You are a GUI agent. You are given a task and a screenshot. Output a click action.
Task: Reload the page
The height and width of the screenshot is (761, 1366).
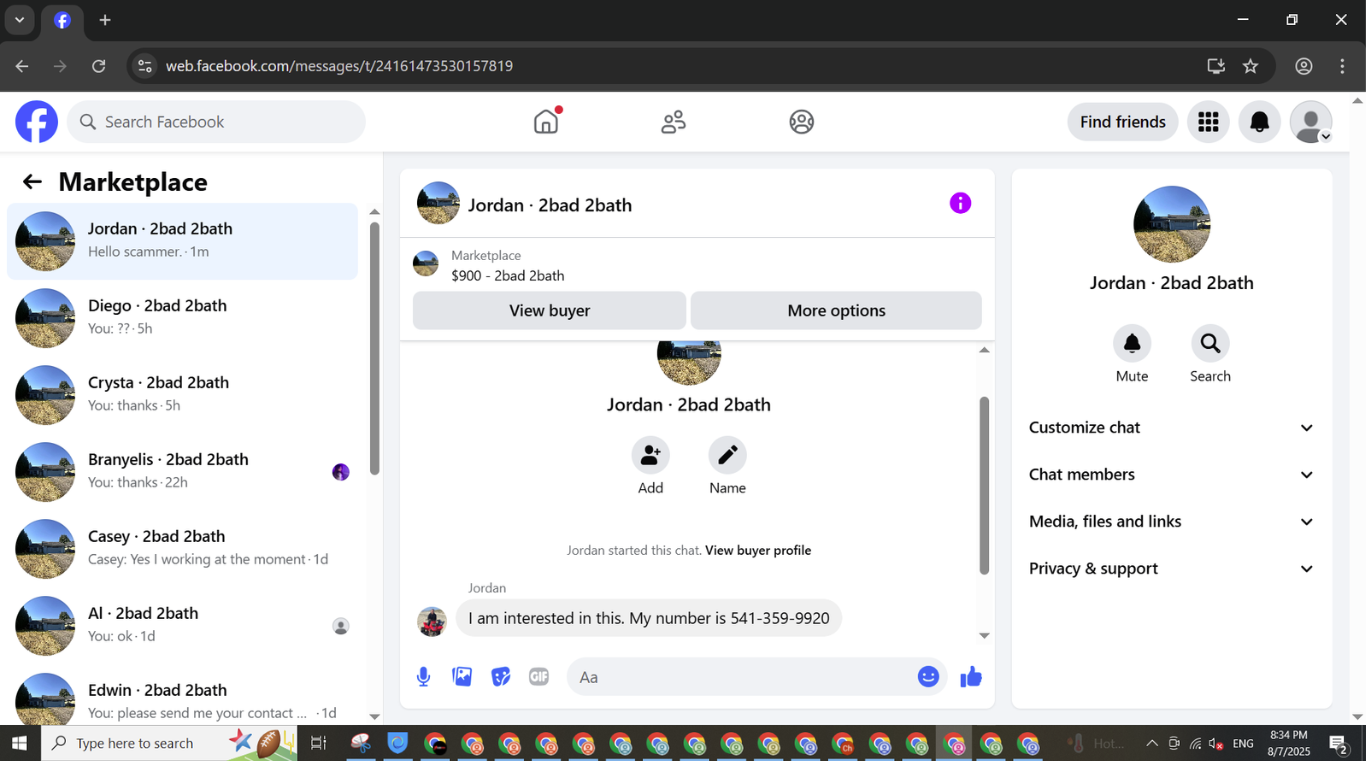pos(99,66)
